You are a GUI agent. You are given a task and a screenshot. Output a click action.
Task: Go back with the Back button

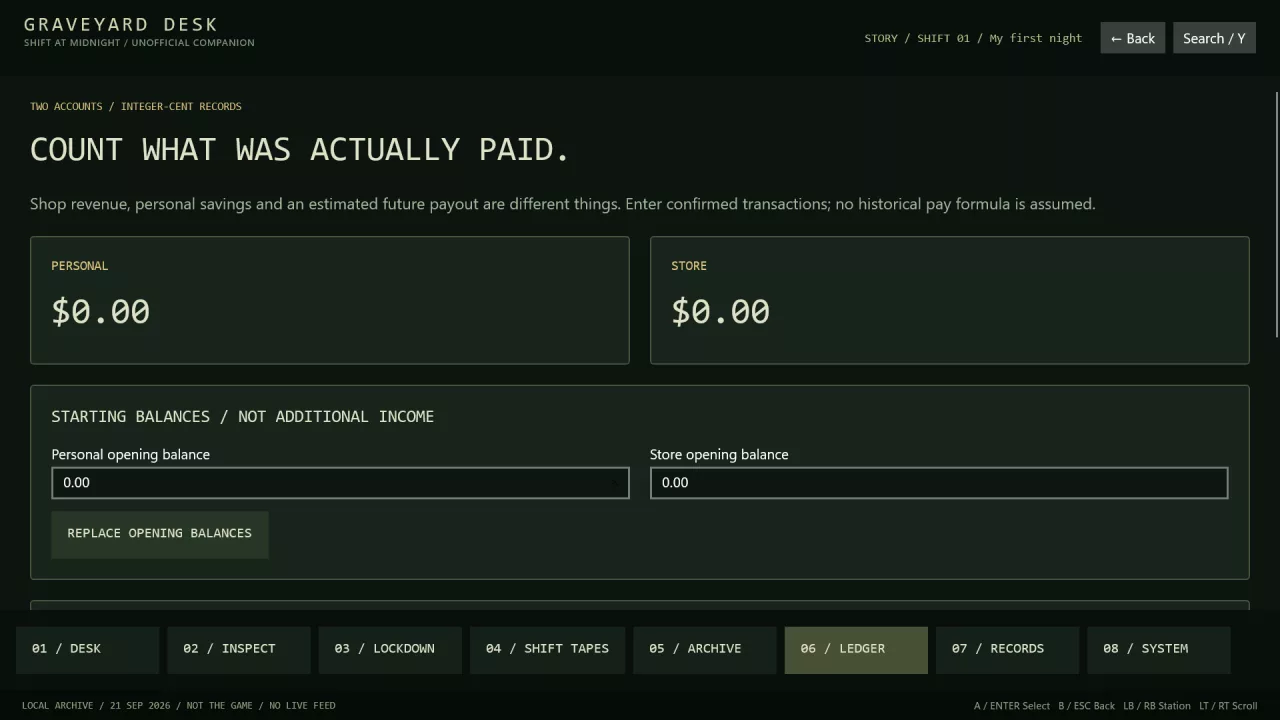[x=1132, y=38]
